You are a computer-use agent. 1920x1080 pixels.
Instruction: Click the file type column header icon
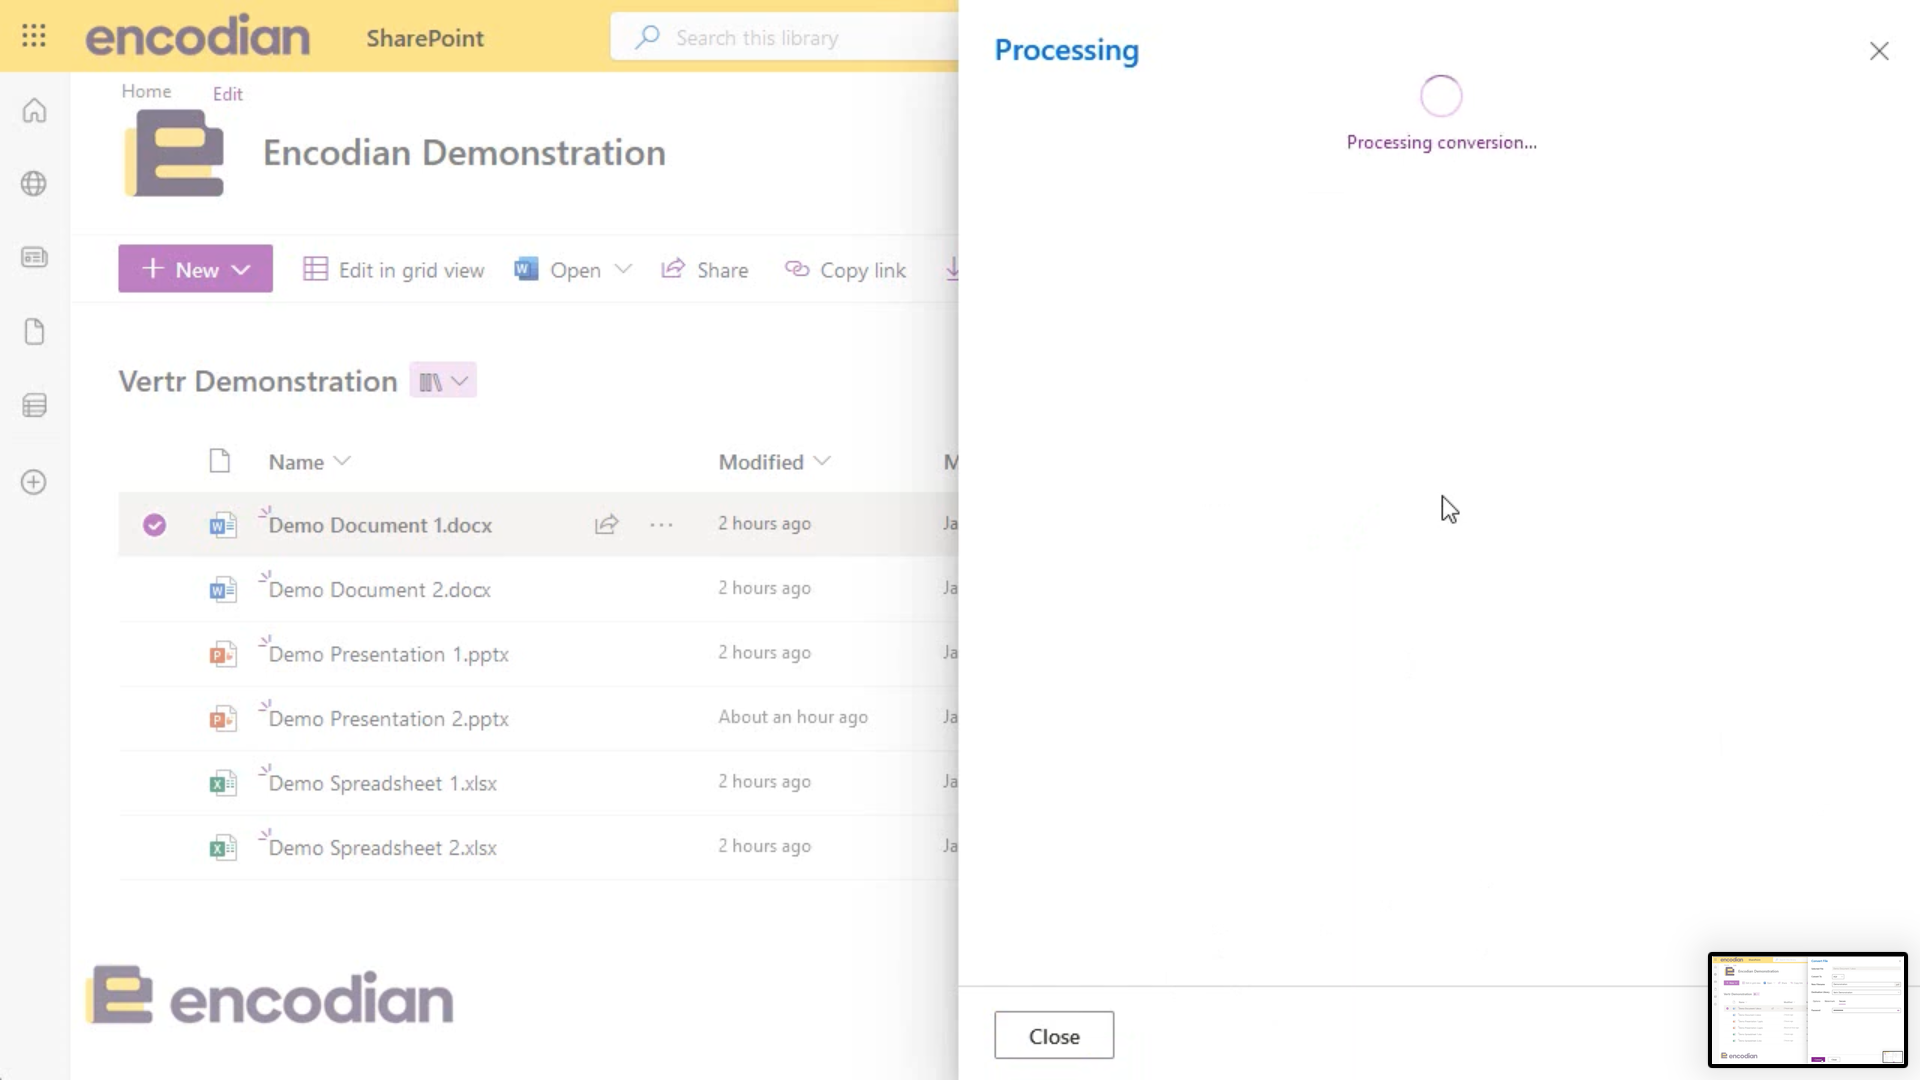point(219,461)
